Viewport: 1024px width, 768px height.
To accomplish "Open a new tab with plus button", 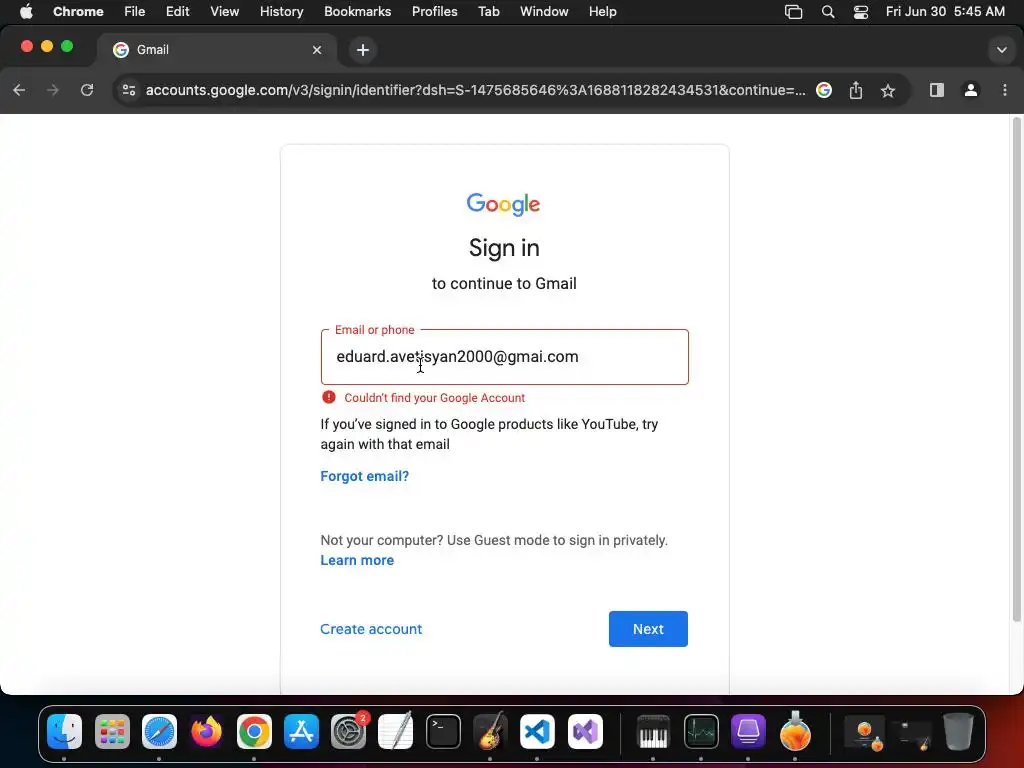I will point(363,50).
